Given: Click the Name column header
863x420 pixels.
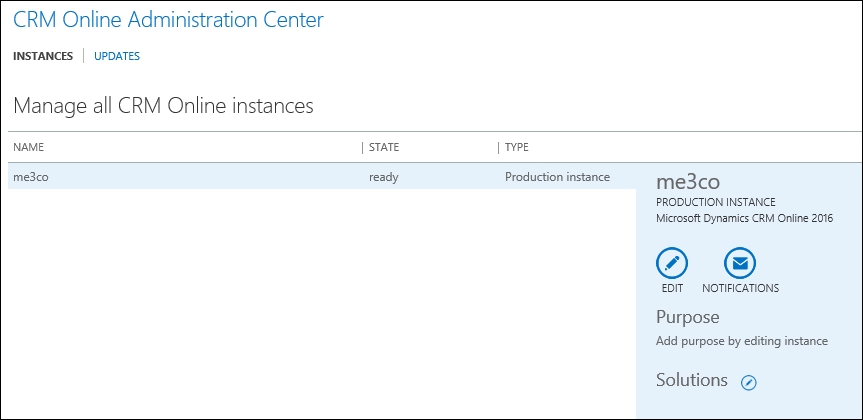Looking at the screenshot, I should [29, 148].
